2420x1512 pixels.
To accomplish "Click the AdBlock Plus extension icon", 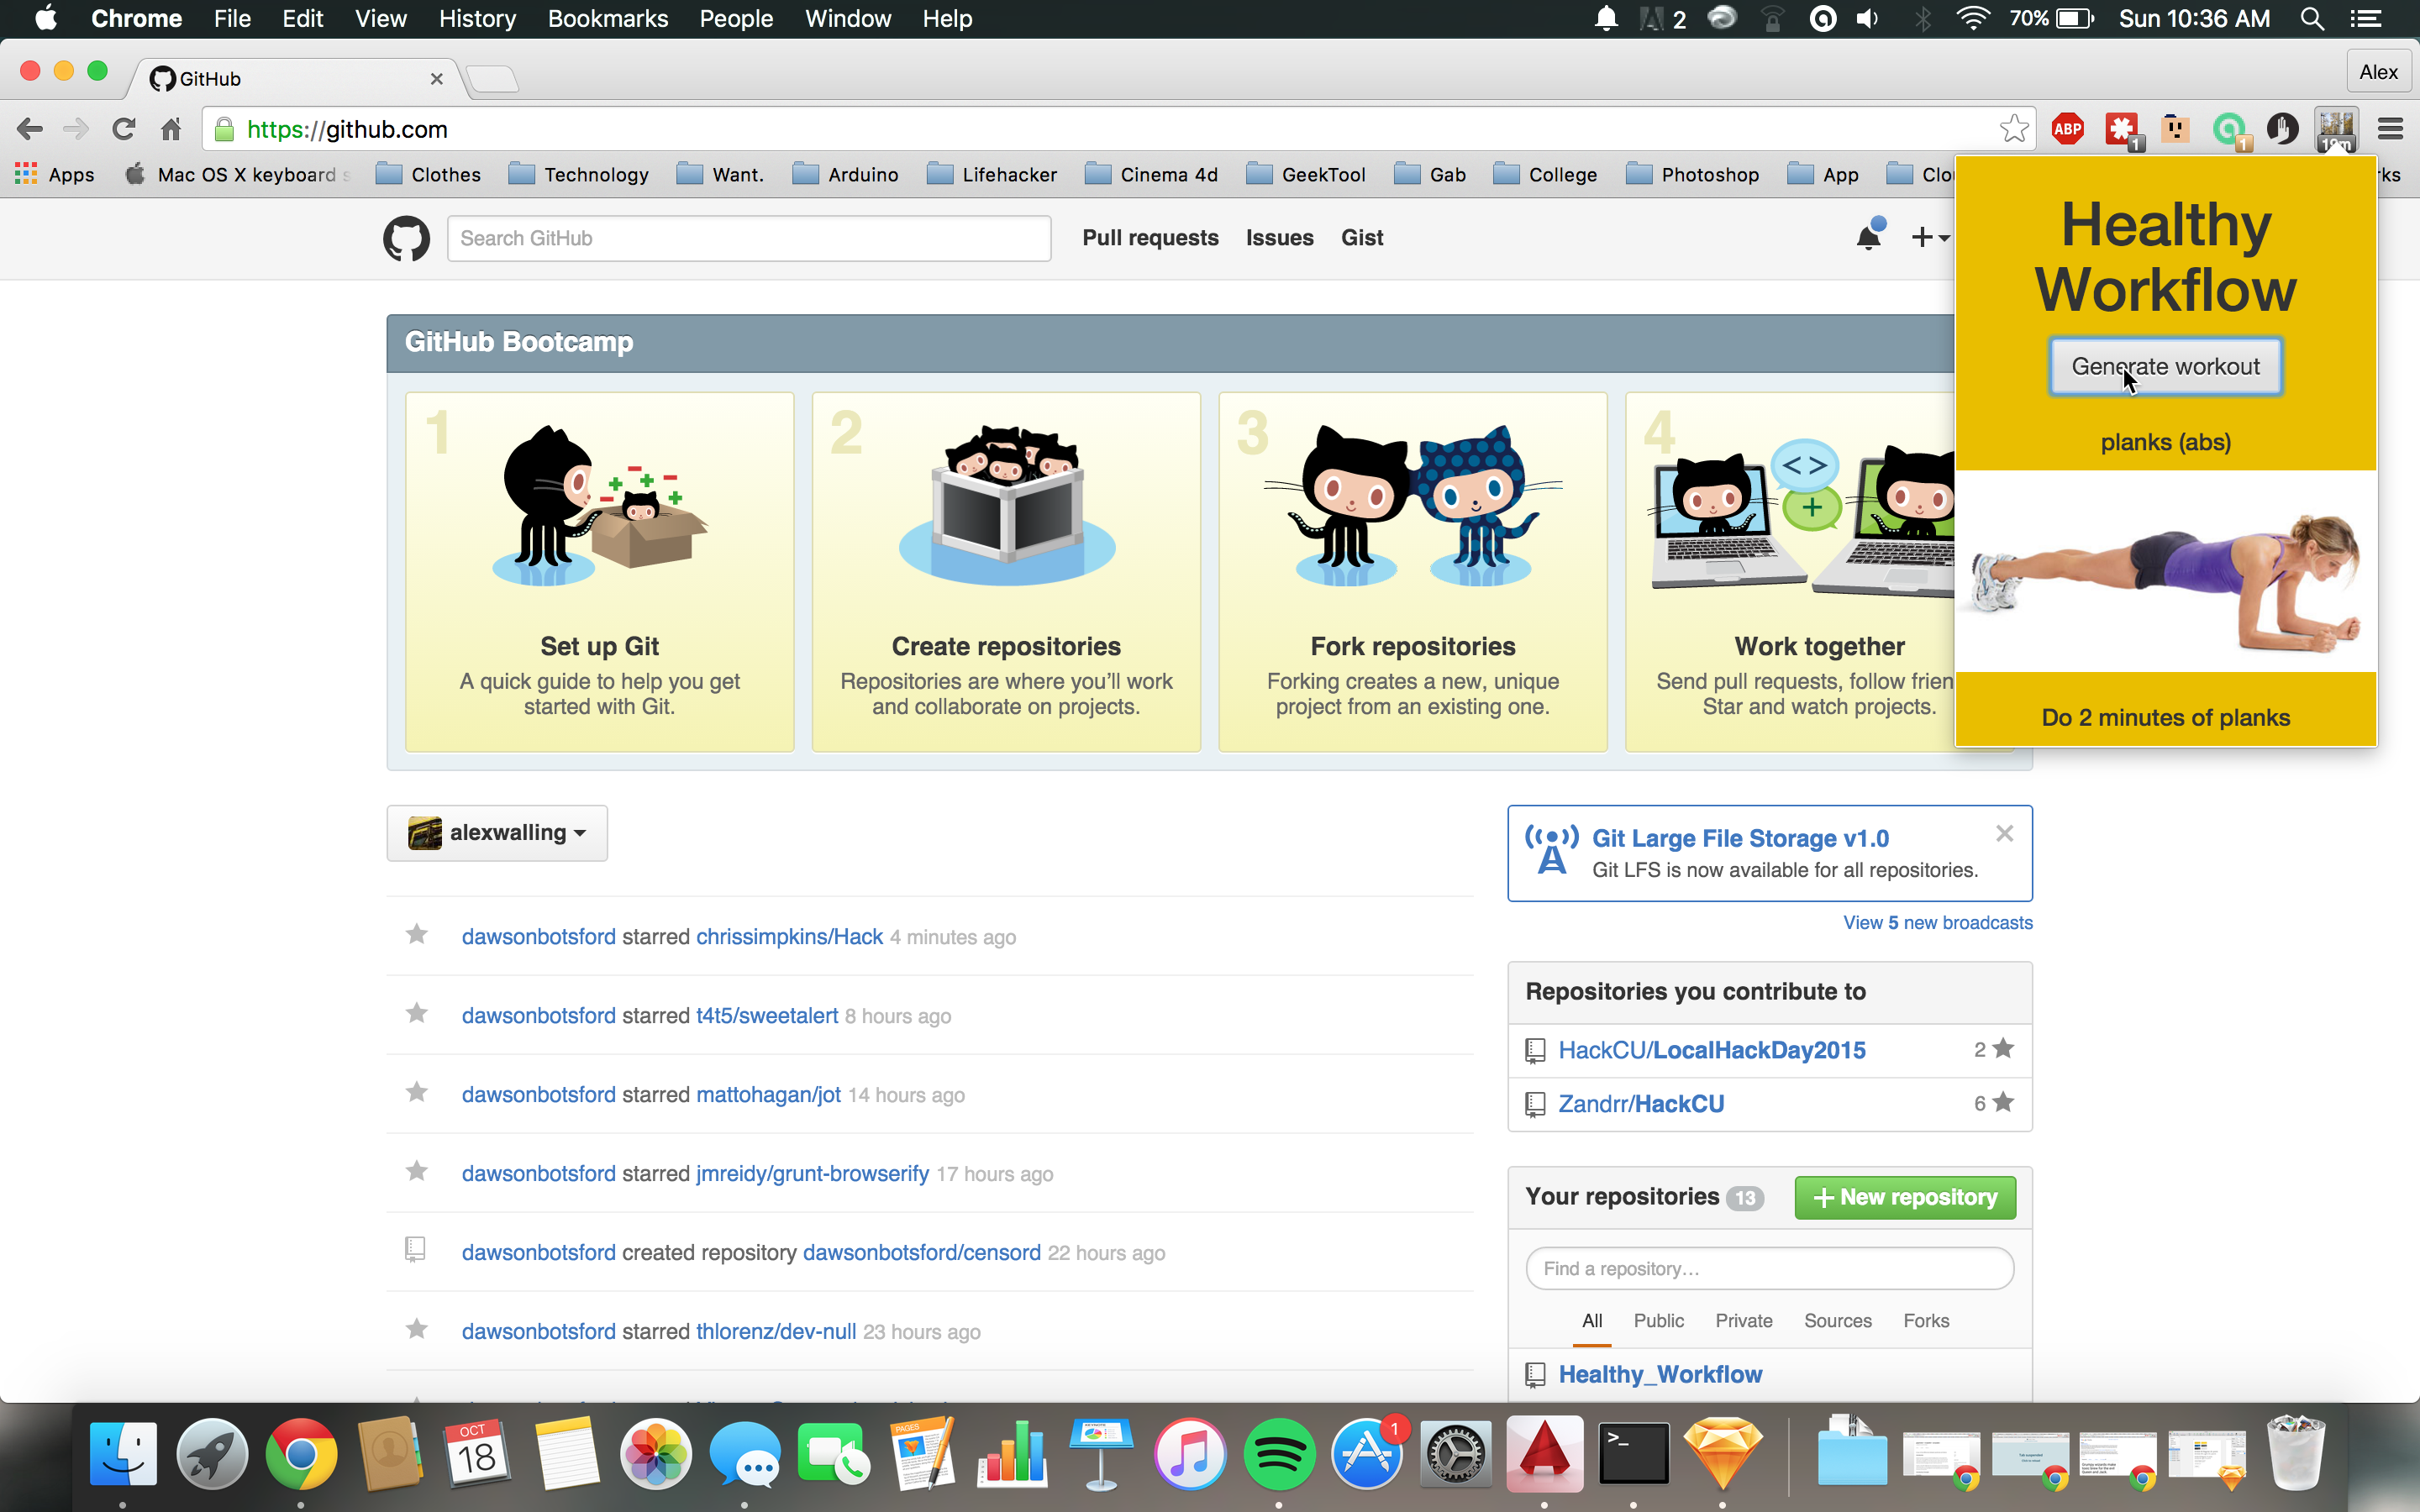I will (2067, 129).
